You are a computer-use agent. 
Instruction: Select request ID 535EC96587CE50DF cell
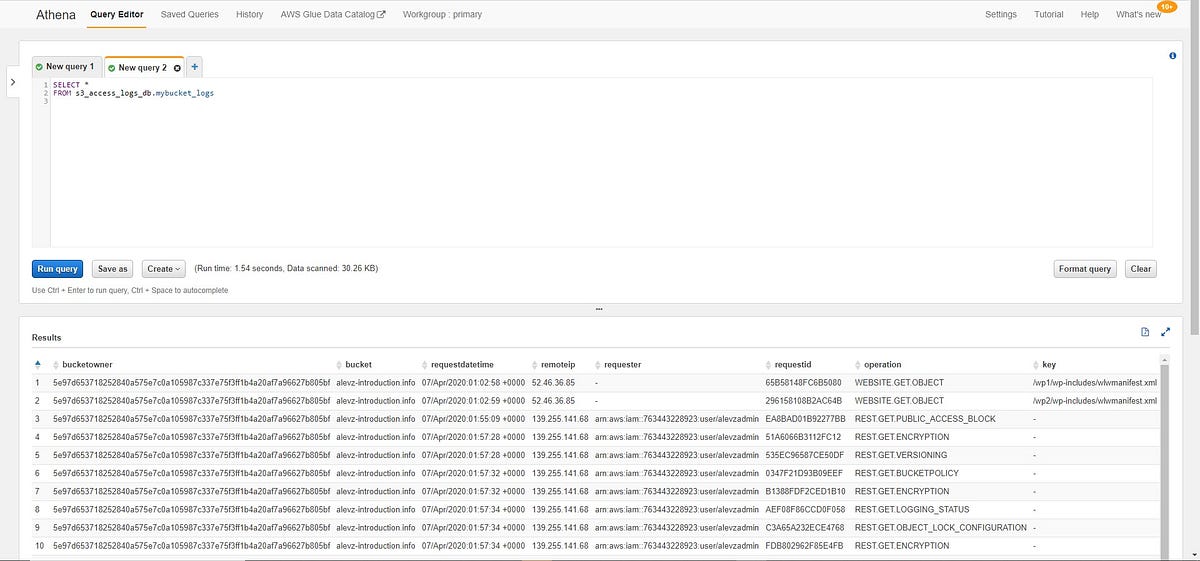[804, 455]
